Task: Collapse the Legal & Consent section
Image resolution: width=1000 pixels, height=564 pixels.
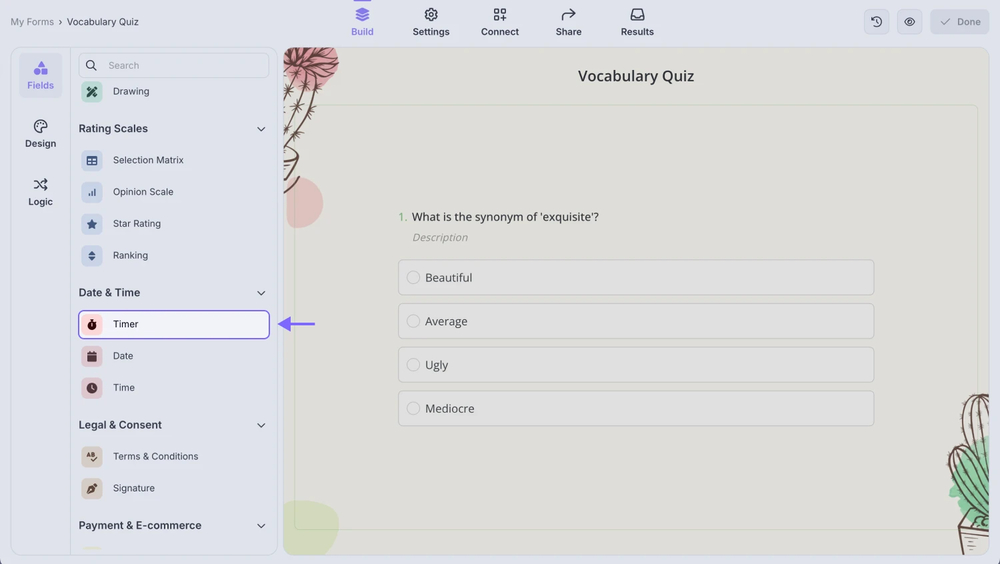Action: pos(261,425)
